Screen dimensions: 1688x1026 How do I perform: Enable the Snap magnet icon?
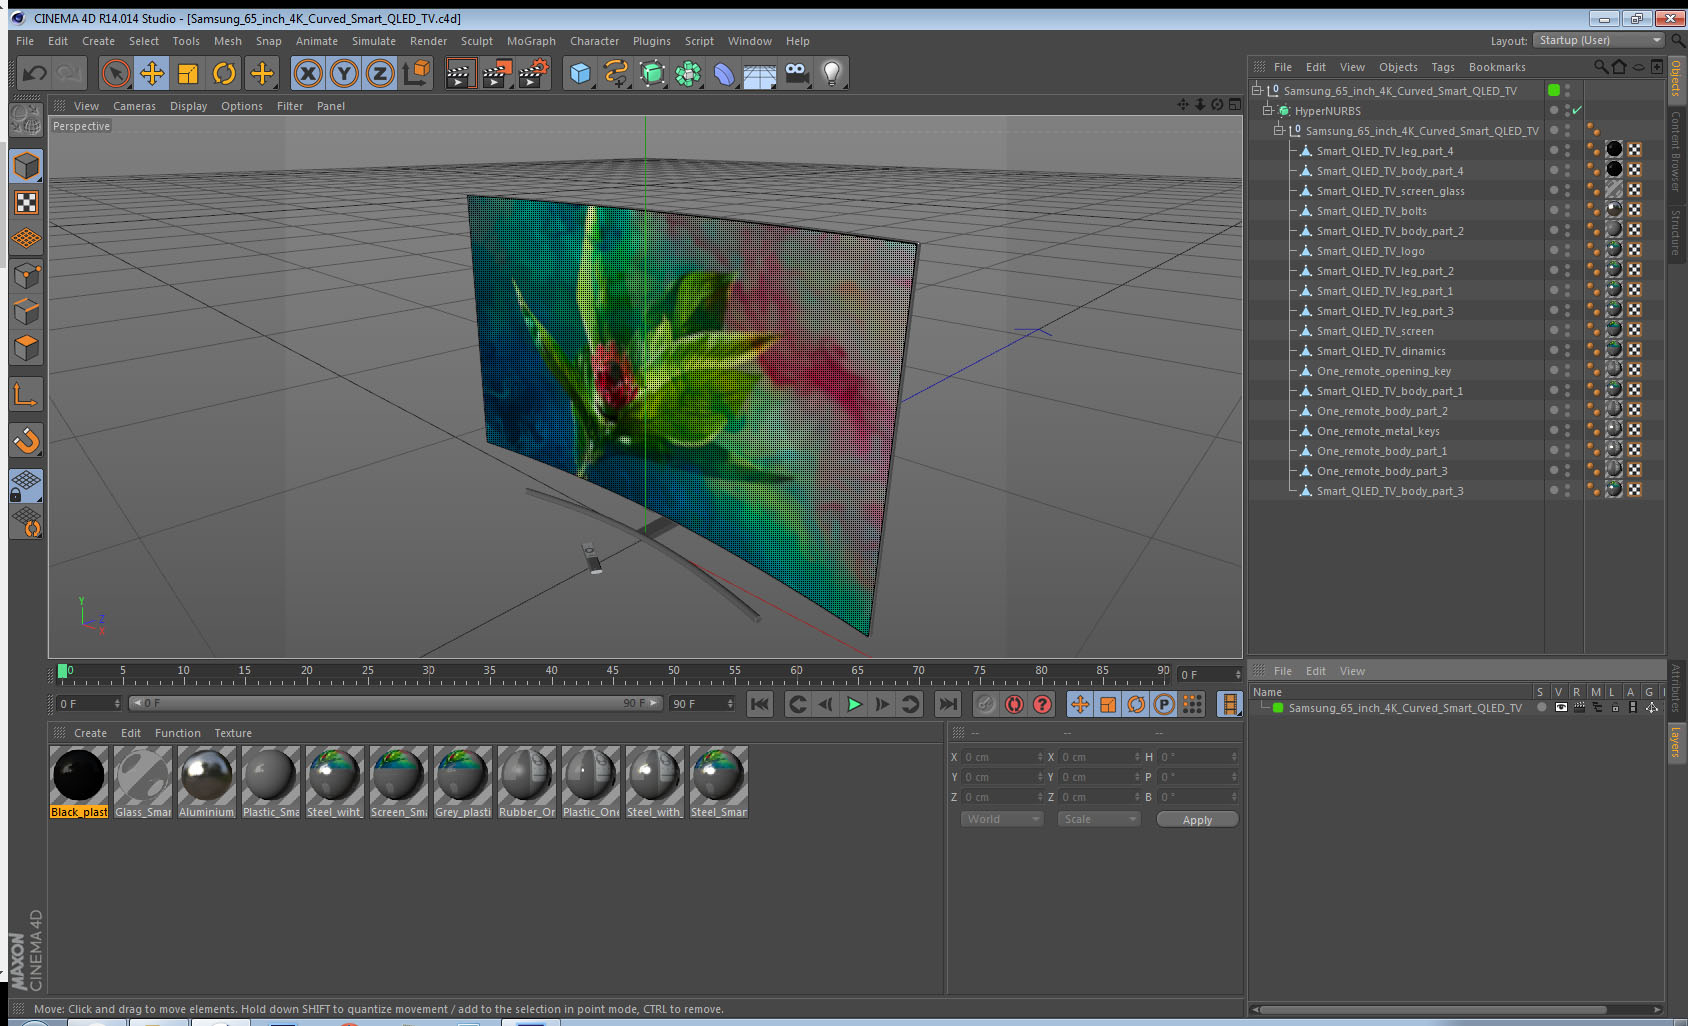click(x=26, y=440)
